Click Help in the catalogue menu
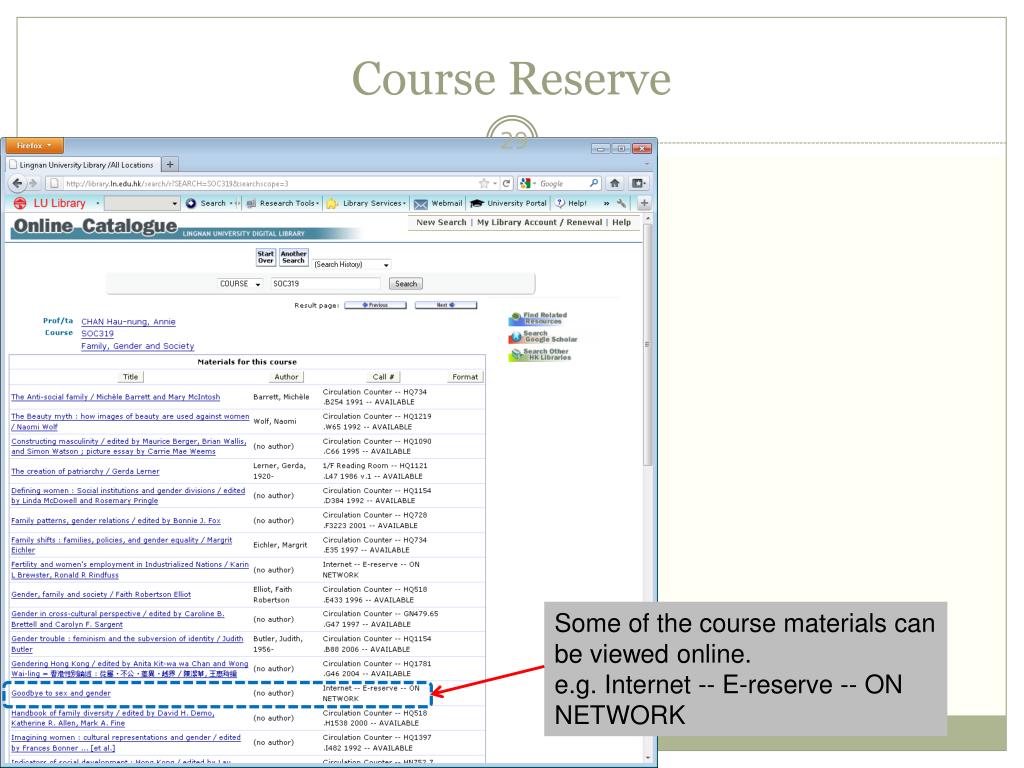This screenshot has height=768, width=1024. pyautogui.click(x=621, y=222)
